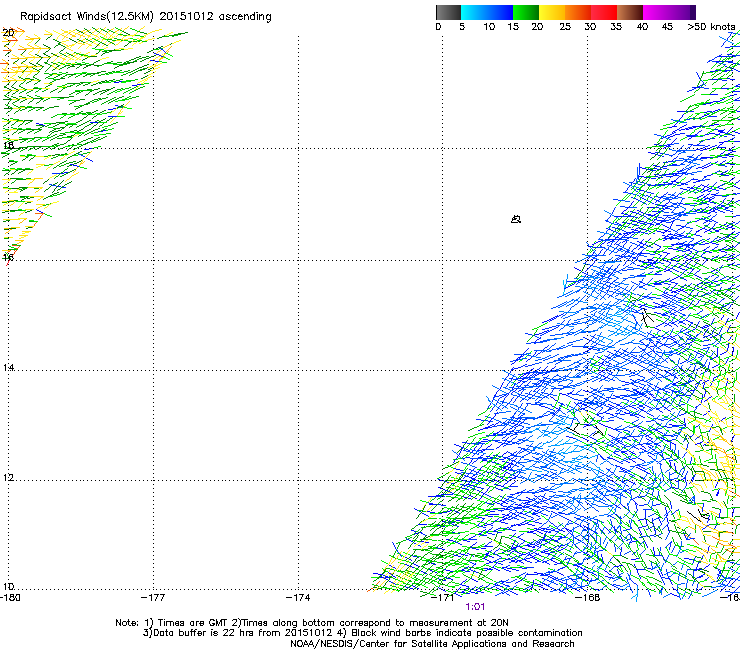The image size is (740, 650).
Task: Select the green 15-20 knots legend segment
Action: (526, 12)
